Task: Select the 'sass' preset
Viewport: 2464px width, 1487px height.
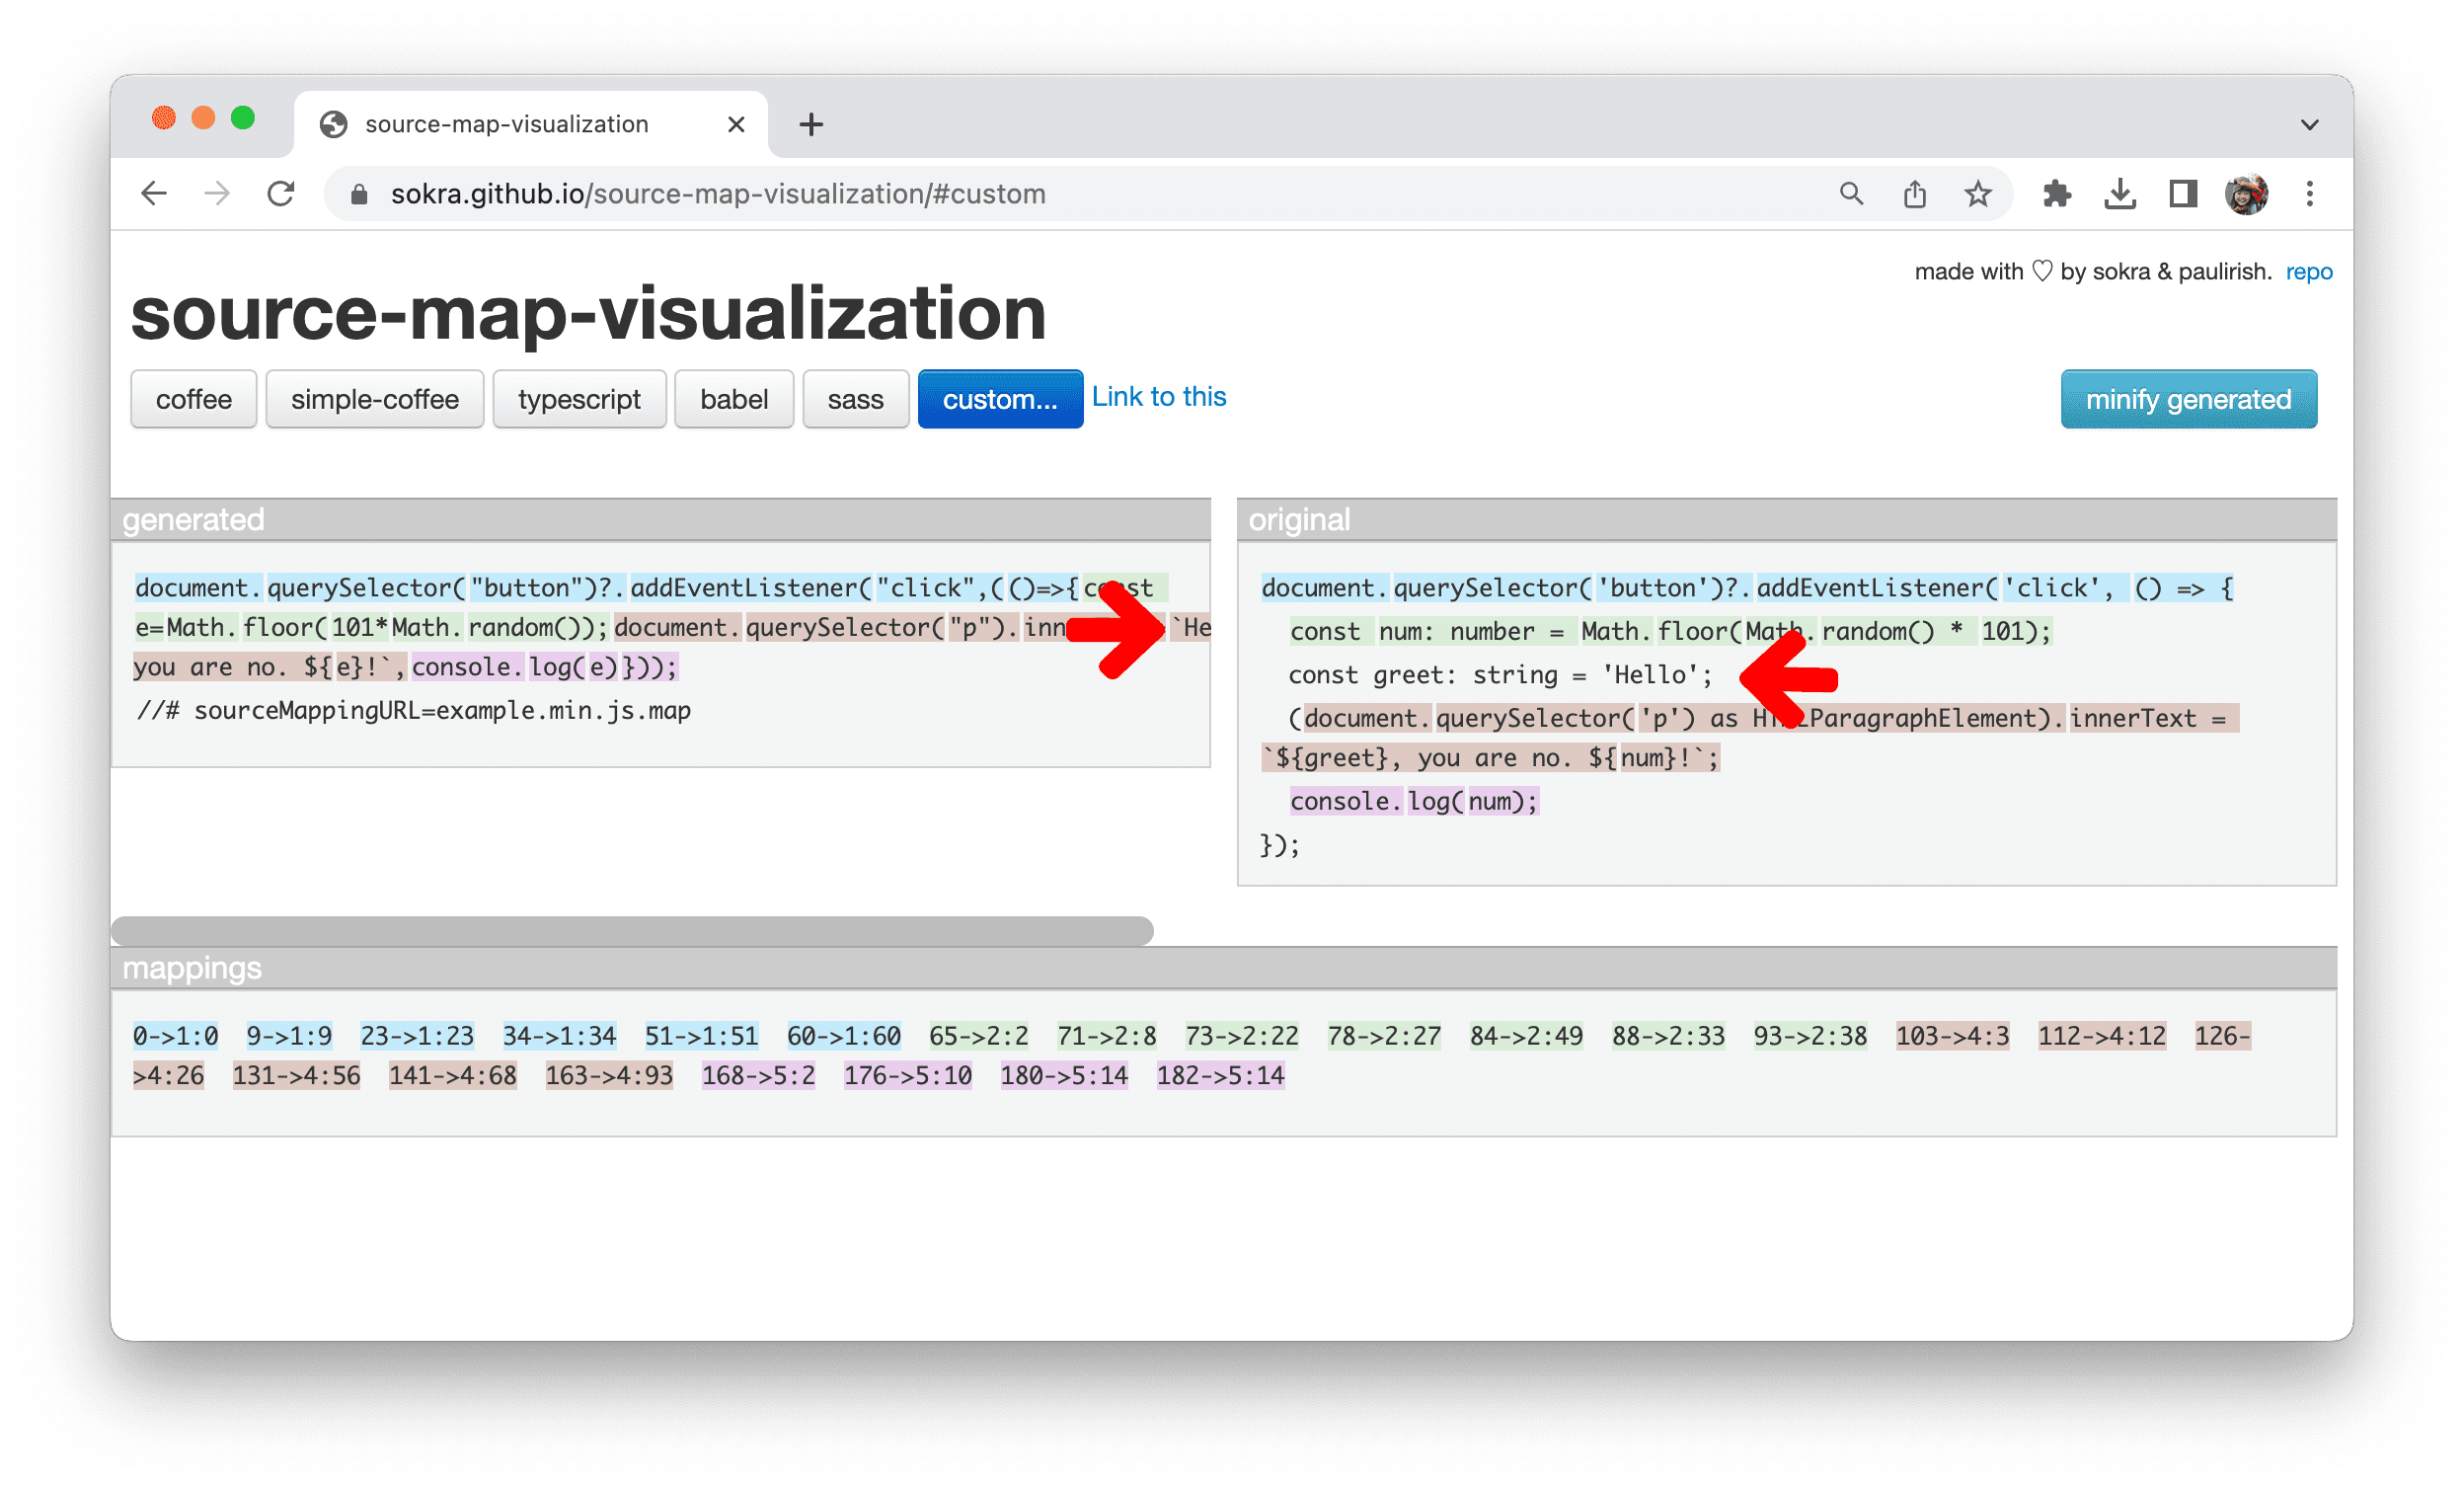Action: click(x=854, y=400)
